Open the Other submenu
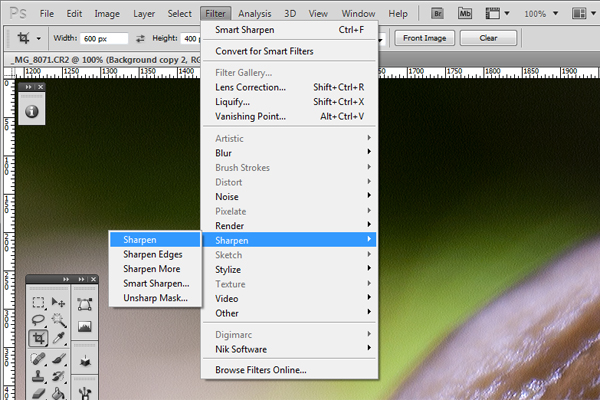 289,313
